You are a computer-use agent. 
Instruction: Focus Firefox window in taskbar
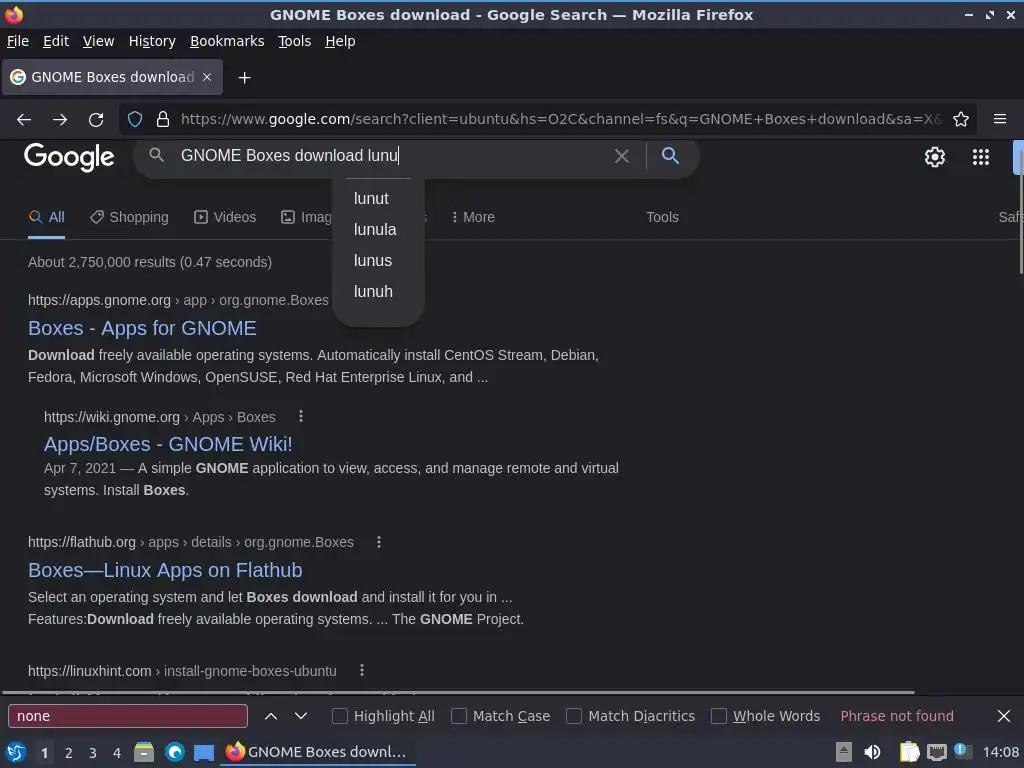(318, 752)
